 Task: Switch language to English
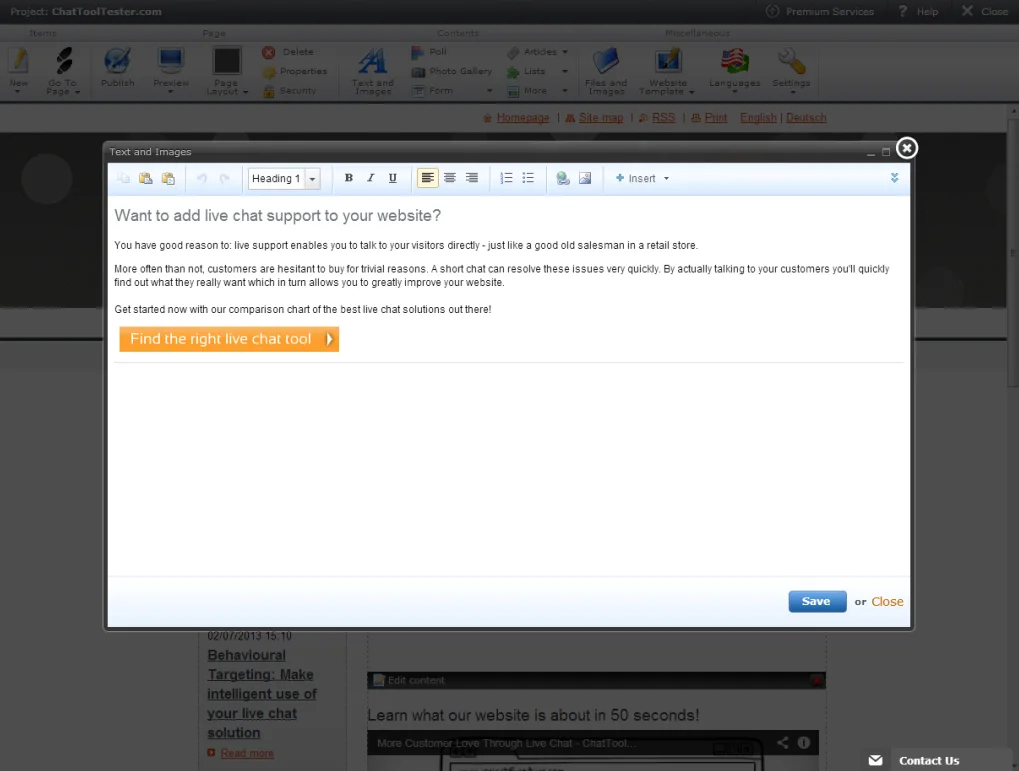[758, 118]
